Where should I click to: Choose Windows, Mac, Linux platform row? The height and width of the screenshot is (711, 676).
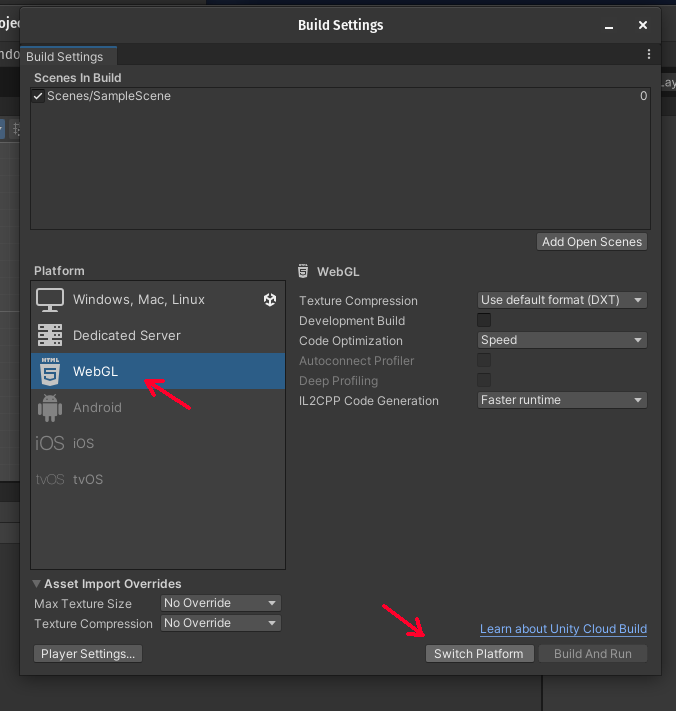point(158,300)
